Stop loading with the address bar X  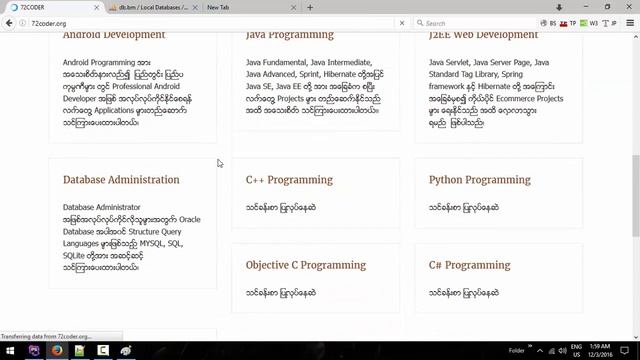(402, 23)
